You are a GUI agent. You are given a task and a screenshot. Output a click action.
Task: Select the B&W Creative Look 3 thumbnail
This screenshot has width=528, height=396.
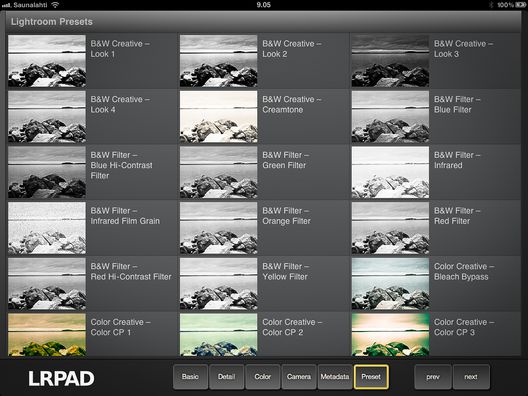[390, 61]
